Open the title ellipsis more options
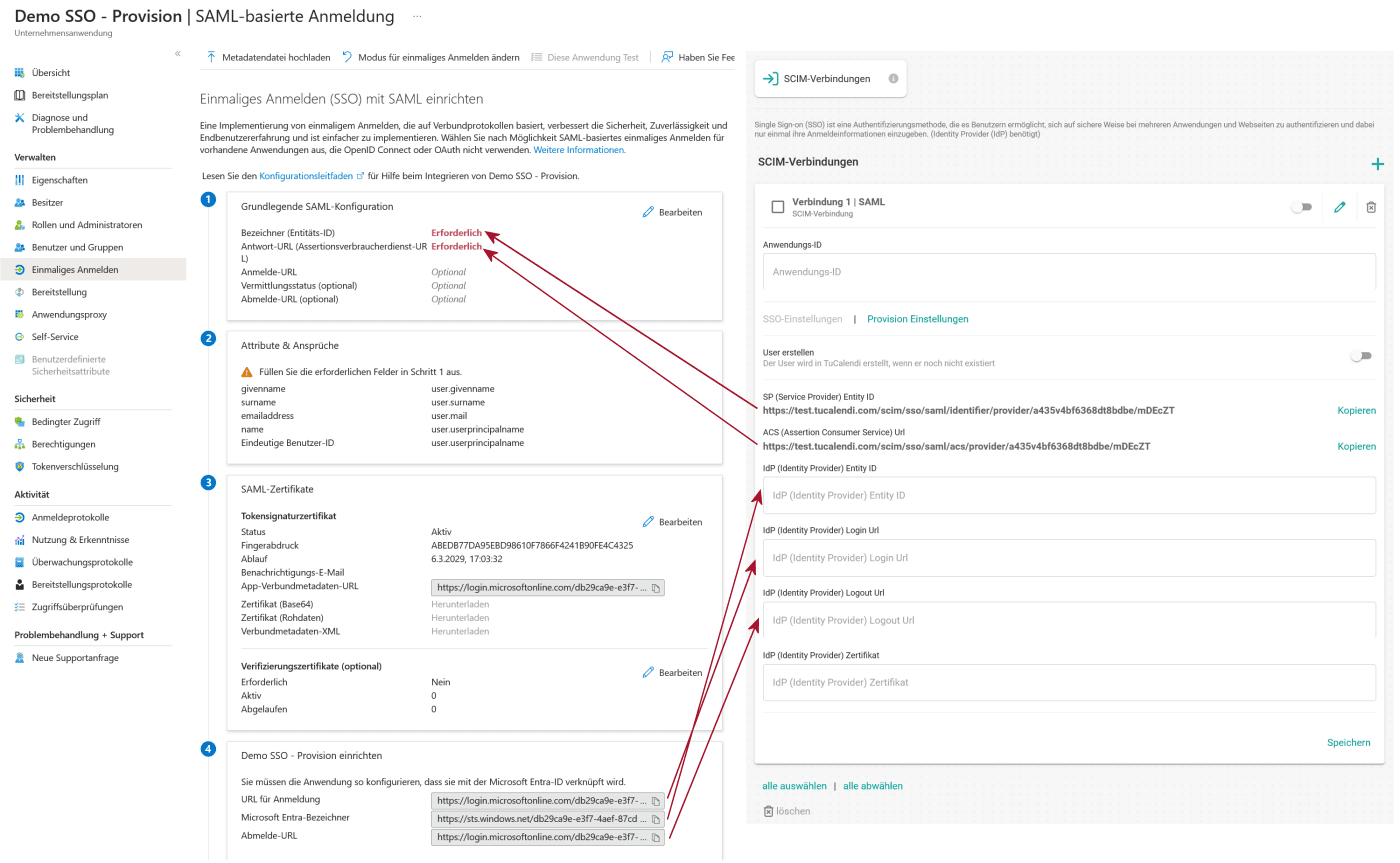Screen dimensions: 1400x863 click(416, 17)
